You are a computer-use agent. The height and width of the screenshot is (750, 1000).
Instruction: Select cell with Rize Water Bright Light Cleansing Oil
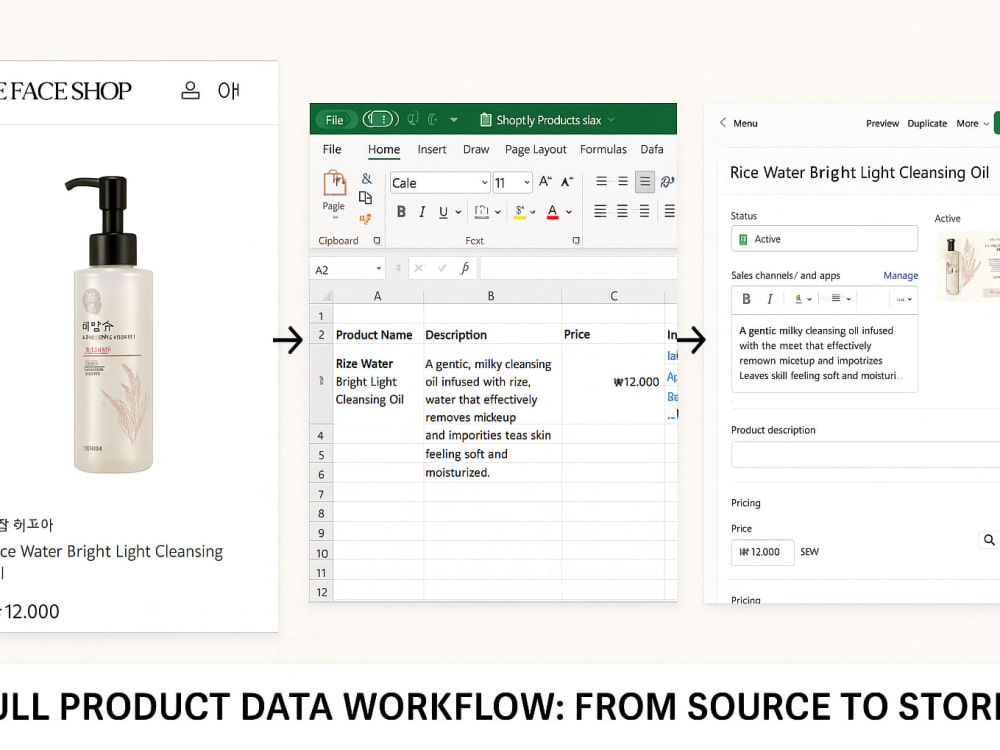click(378, 384)
